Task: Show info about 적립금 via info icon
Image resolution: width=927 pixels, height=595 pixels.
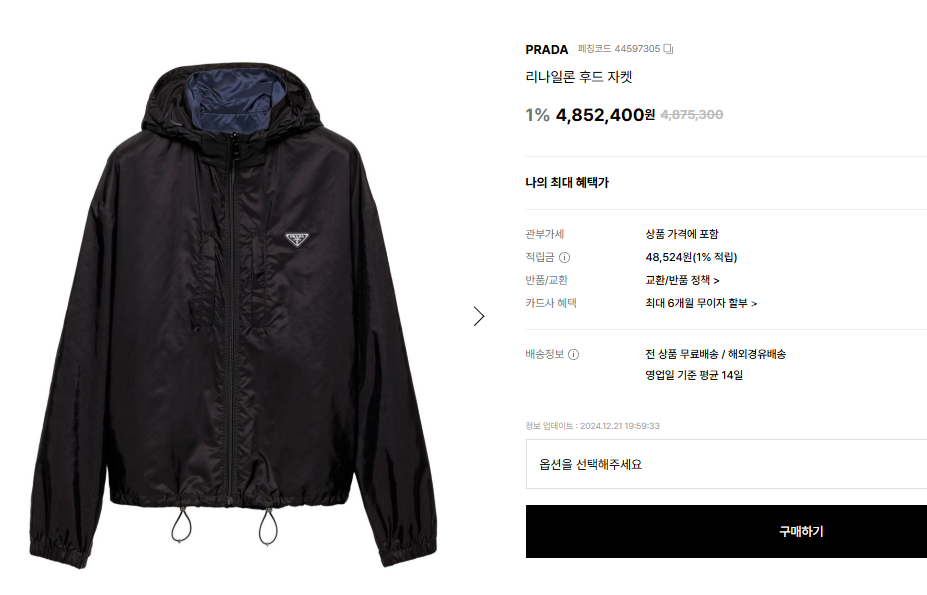Action: (565, 257)
